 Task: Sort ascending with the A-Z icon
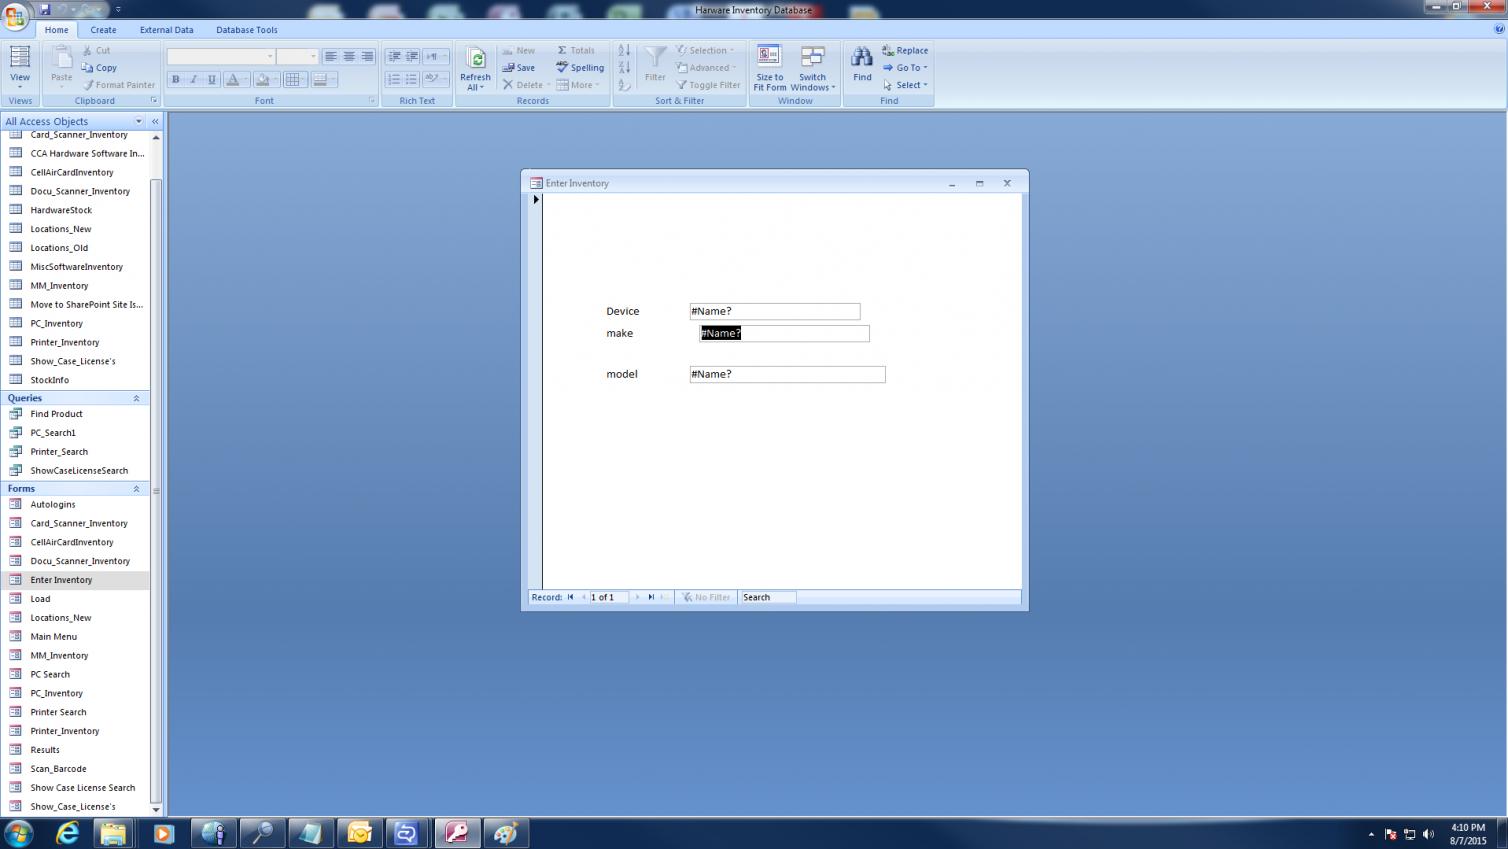pyautogui.click(x=624, y=50)
